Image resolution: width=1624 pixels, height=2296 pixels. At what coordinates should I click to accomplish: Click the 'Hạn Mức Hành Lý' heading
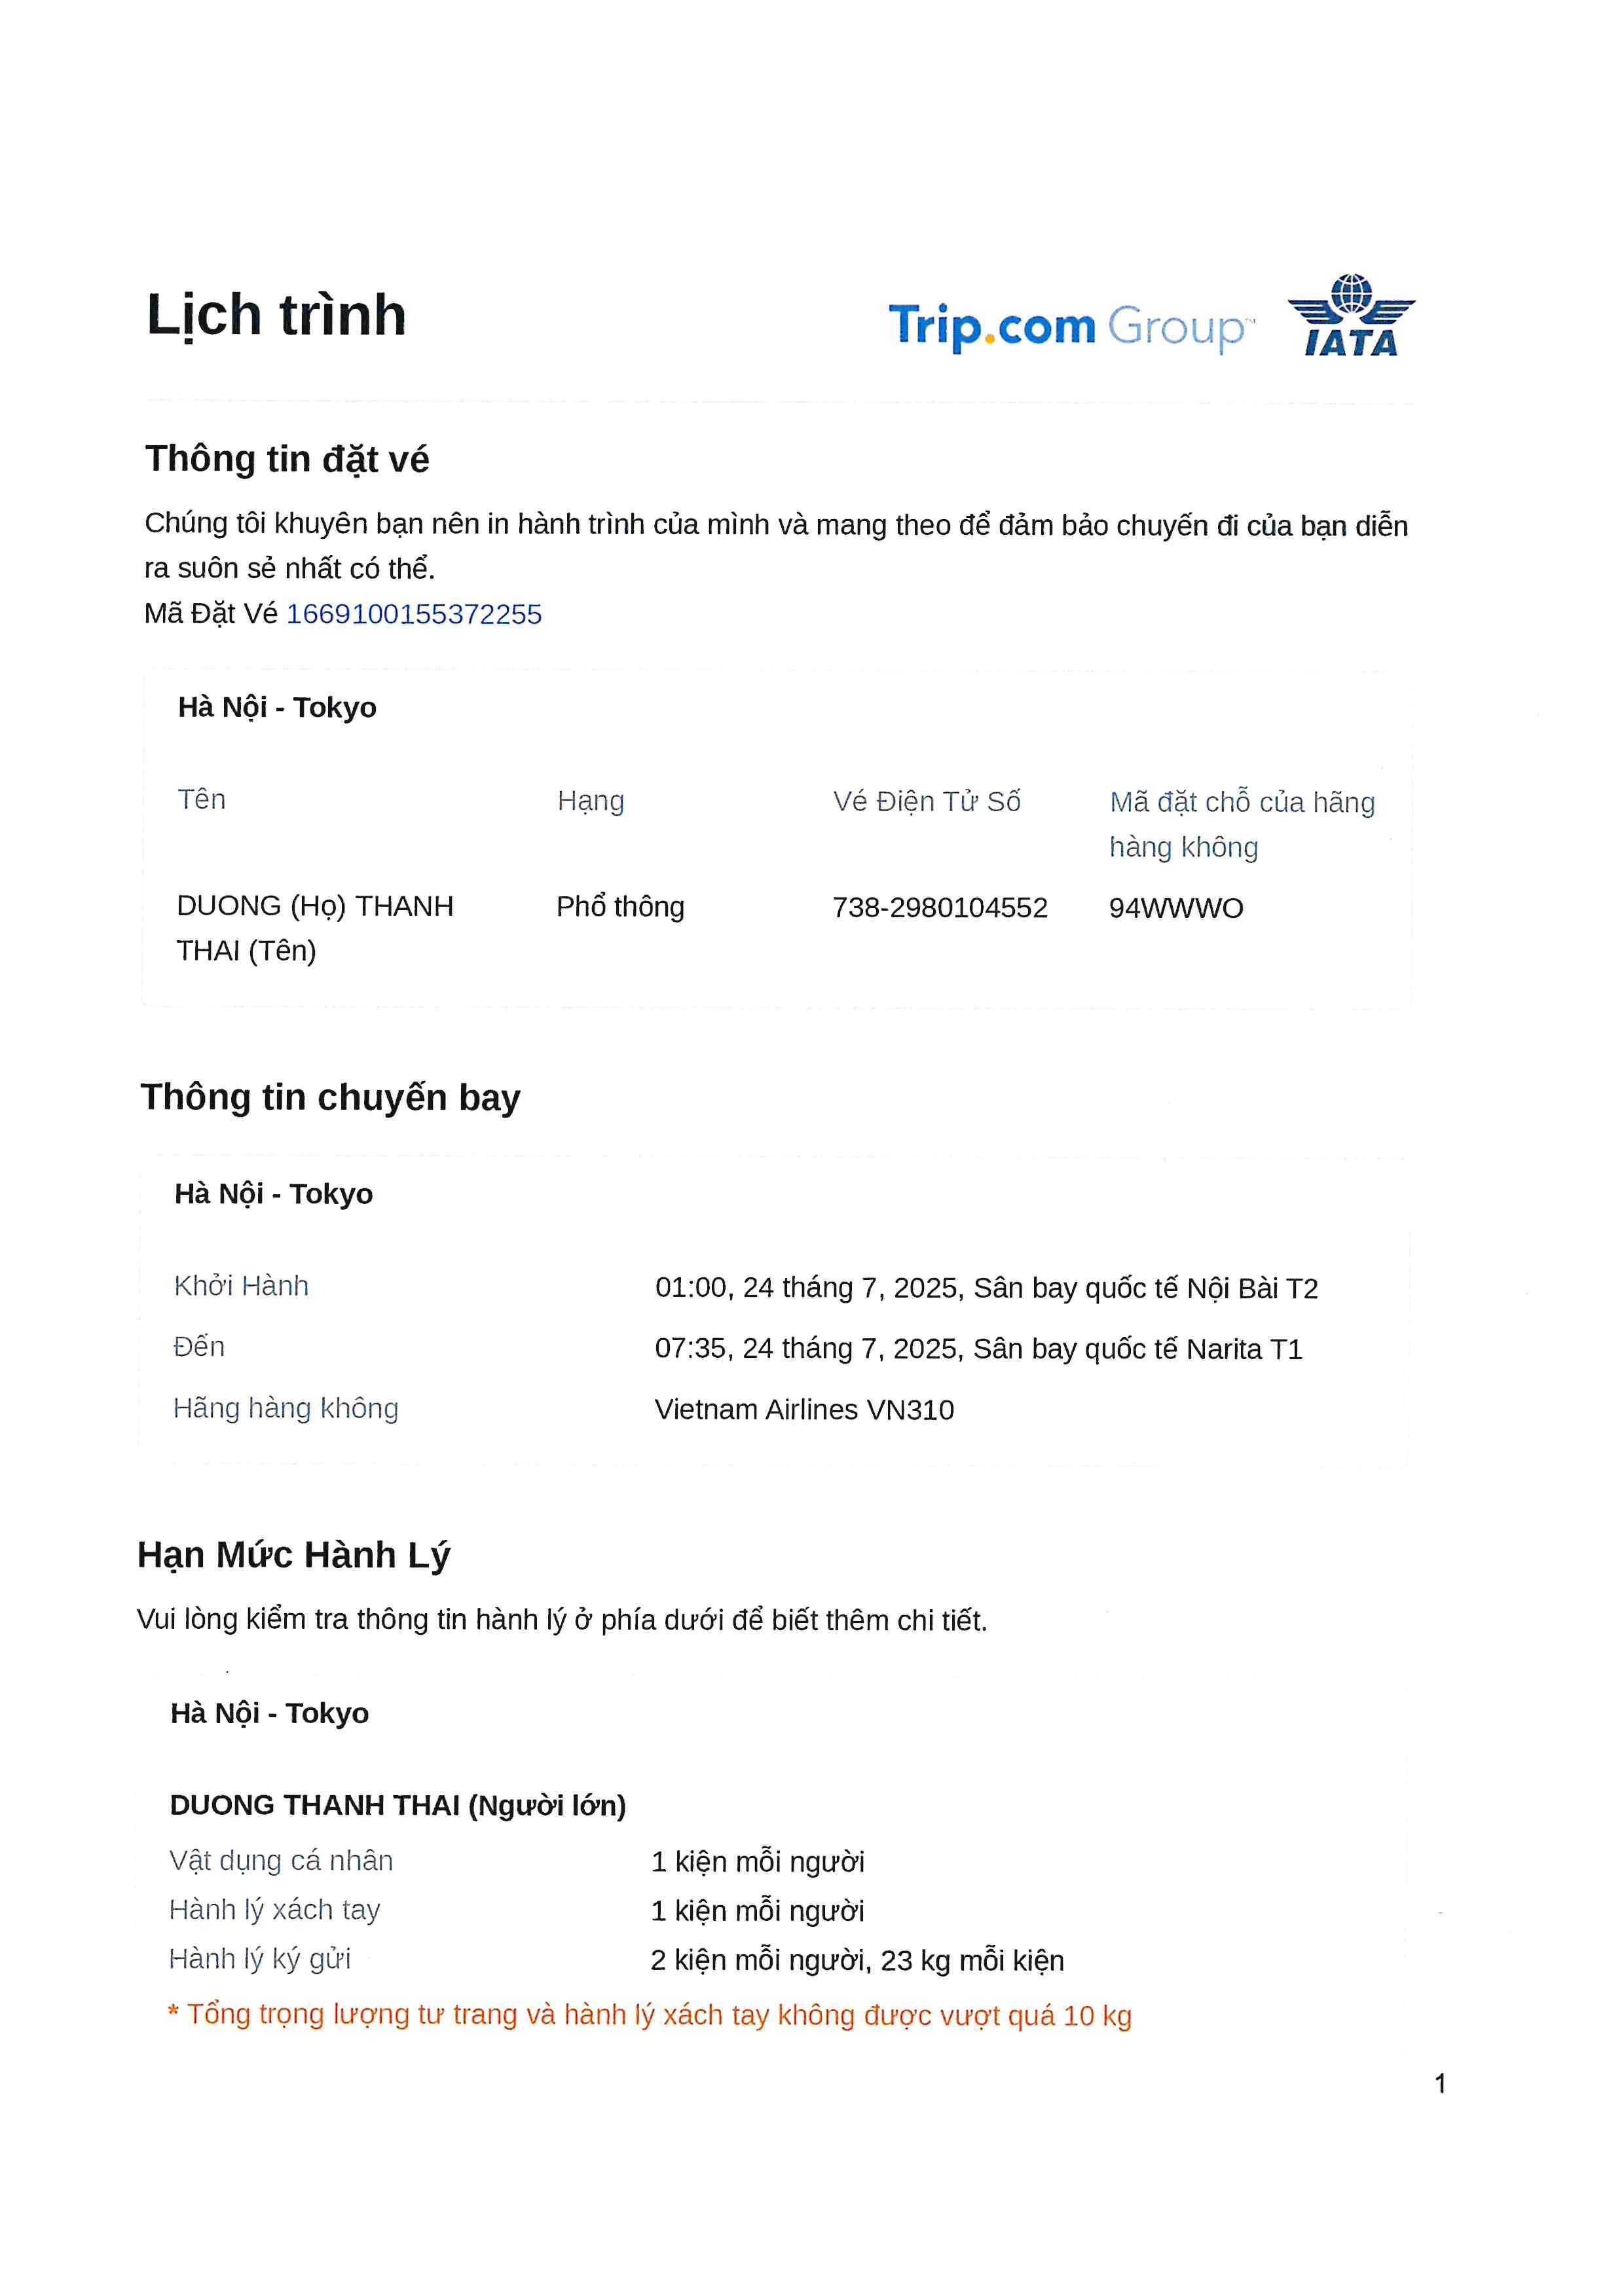click(x=294, y=1555)
